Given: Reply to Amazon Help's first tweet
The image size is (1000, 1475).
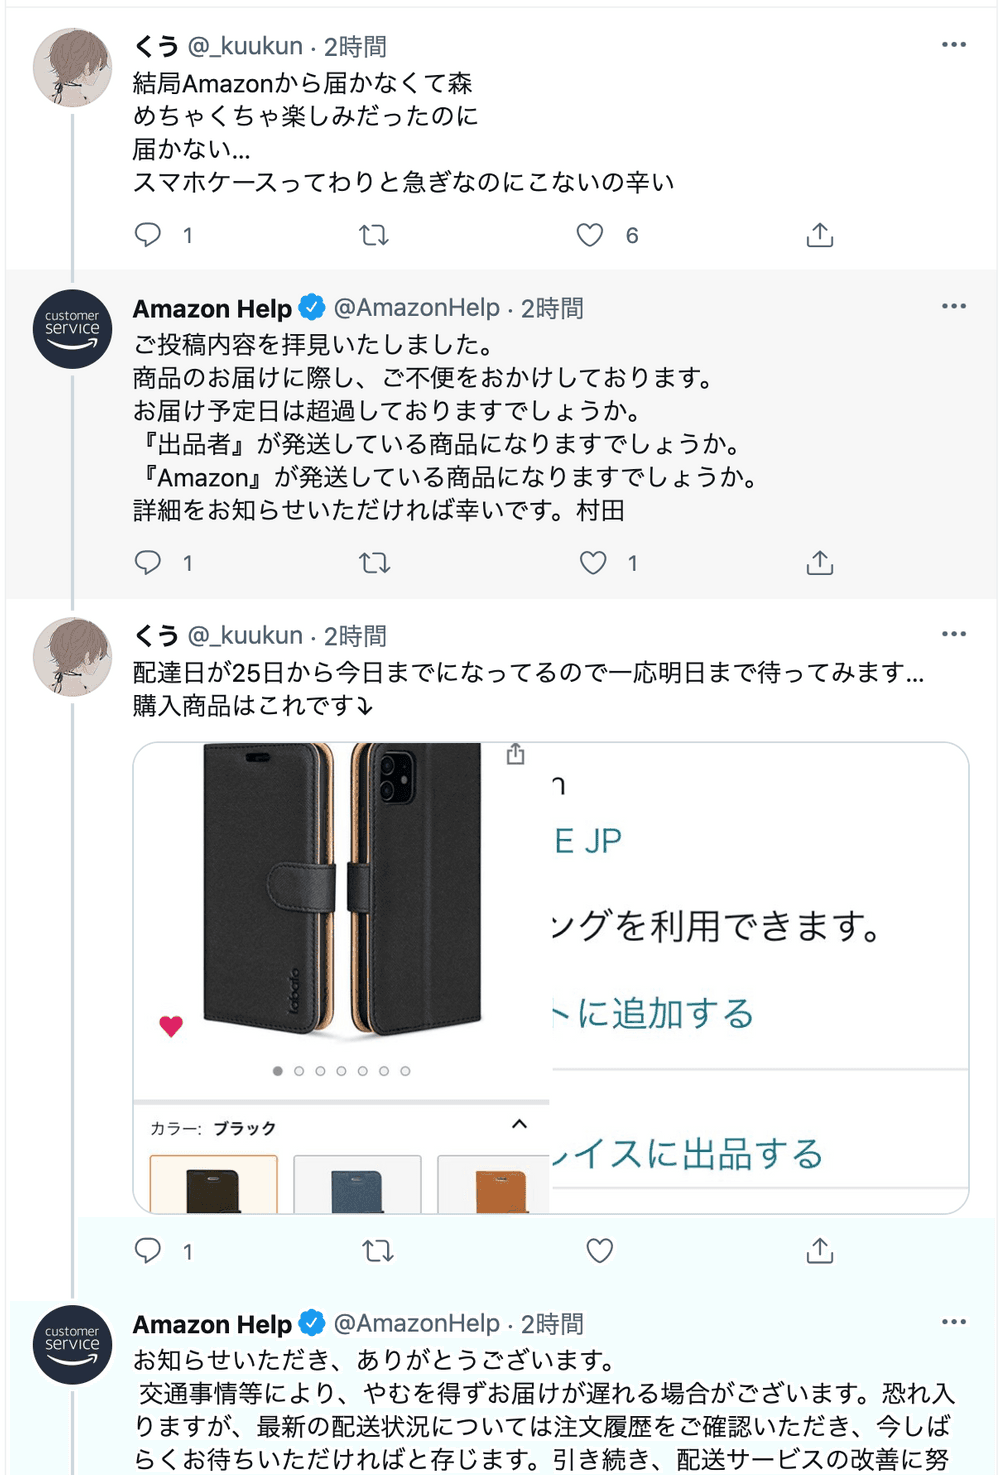Looking at the screenshot, I should (148, 562).
